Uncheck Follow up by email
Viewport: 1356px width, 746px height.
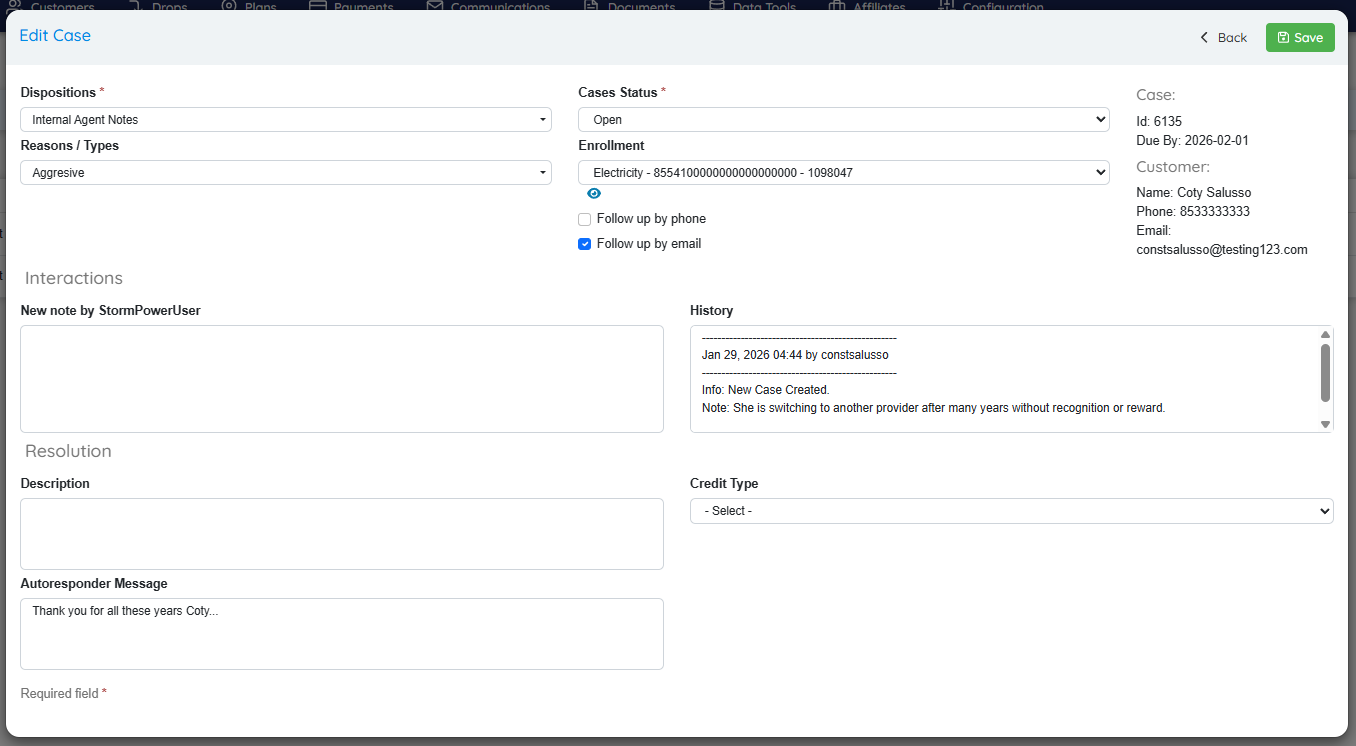coord(585,244)
